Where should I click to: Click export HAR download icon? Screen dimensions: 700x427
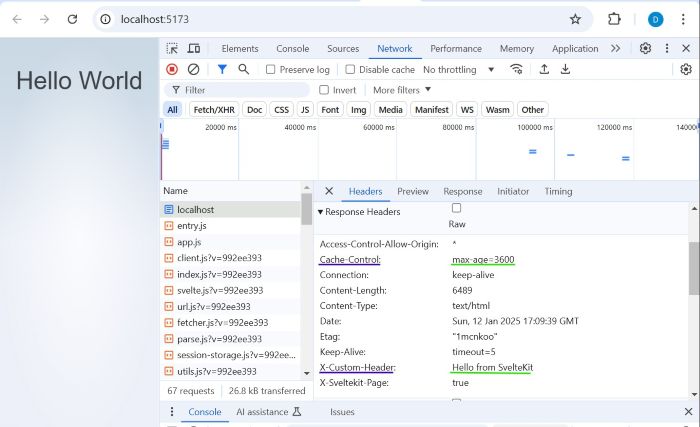click(566, 69)
